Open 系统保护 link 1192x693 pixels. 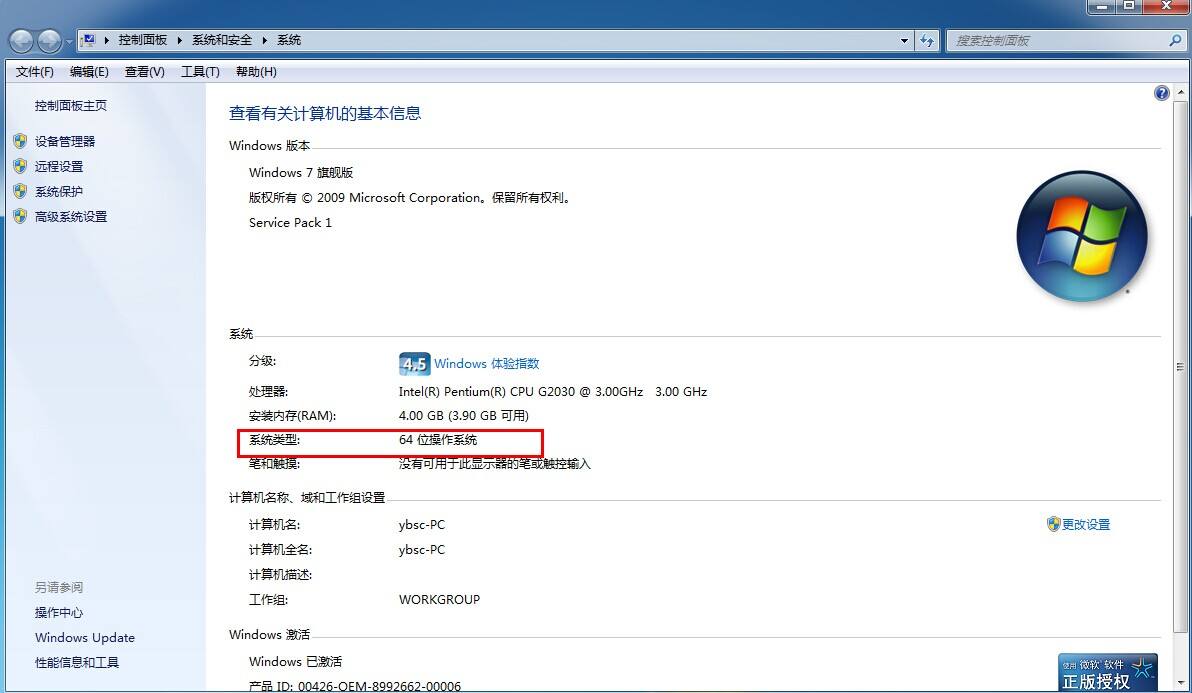[59, 191]
